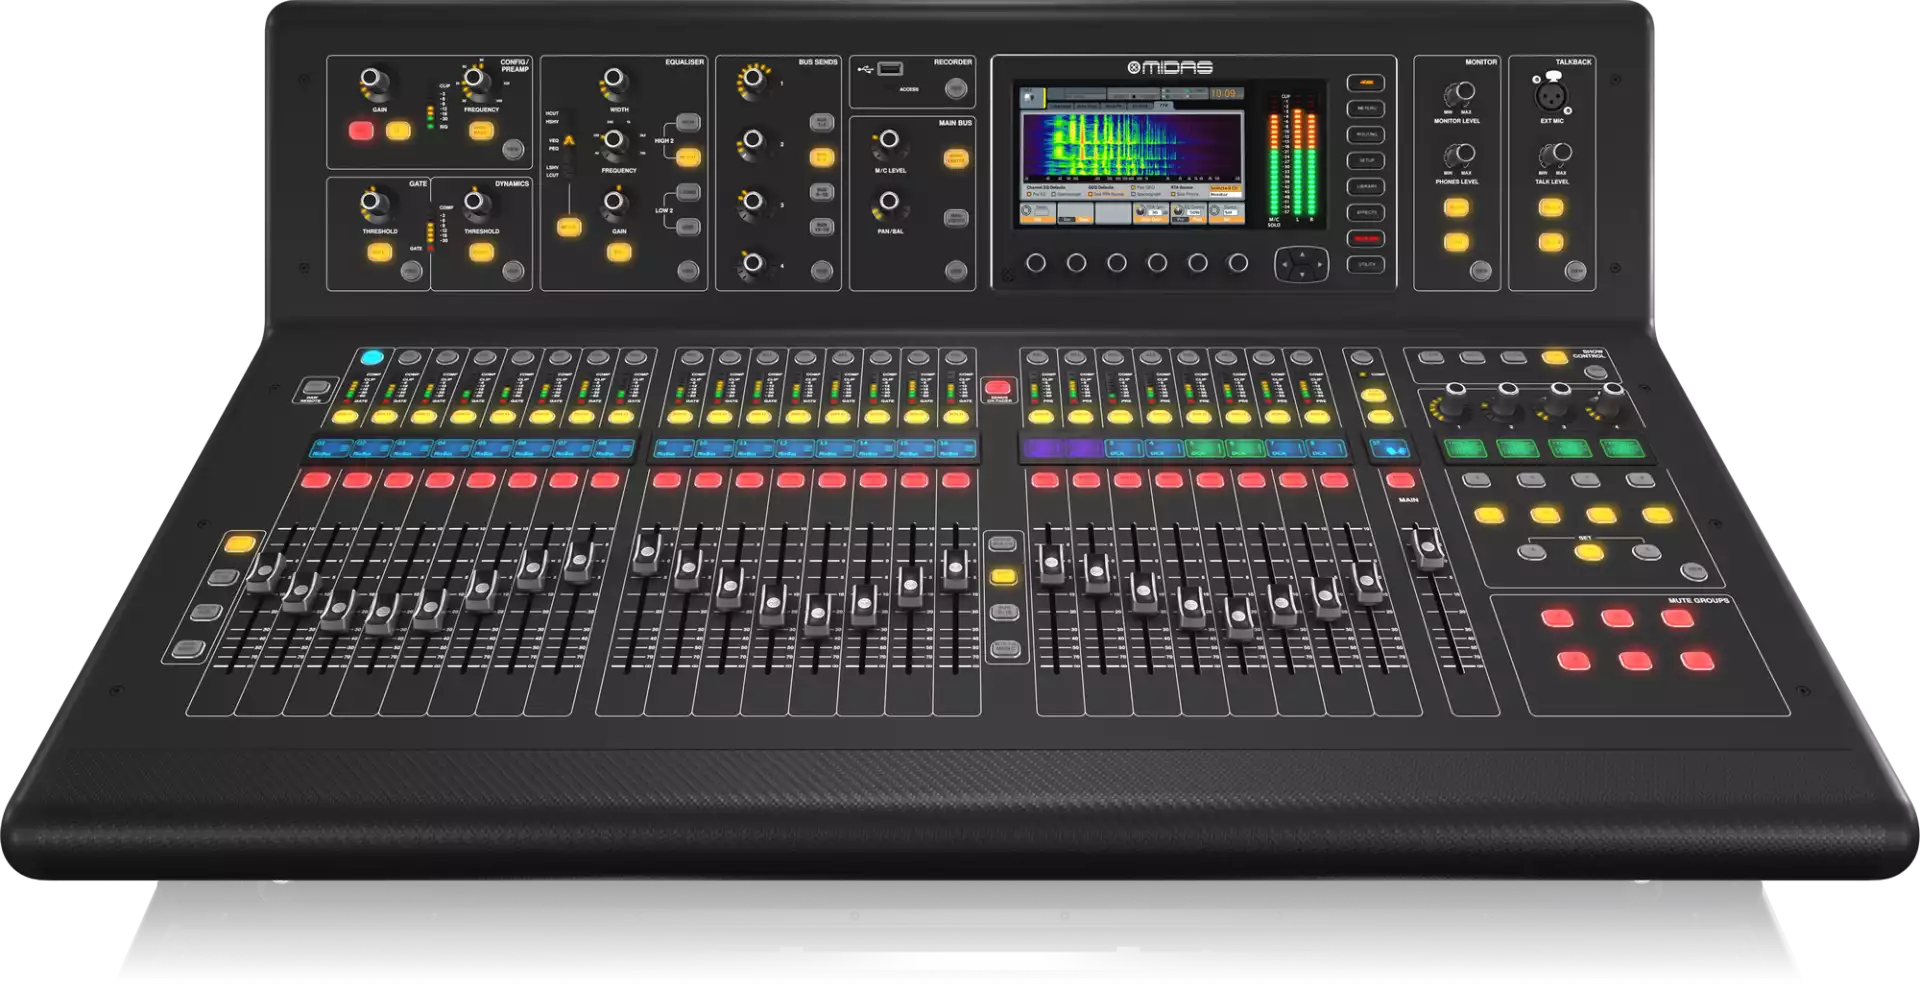The image size is (1920, 989).
Task: Open the EFFECTS screen button
Action: point(1366,213)
